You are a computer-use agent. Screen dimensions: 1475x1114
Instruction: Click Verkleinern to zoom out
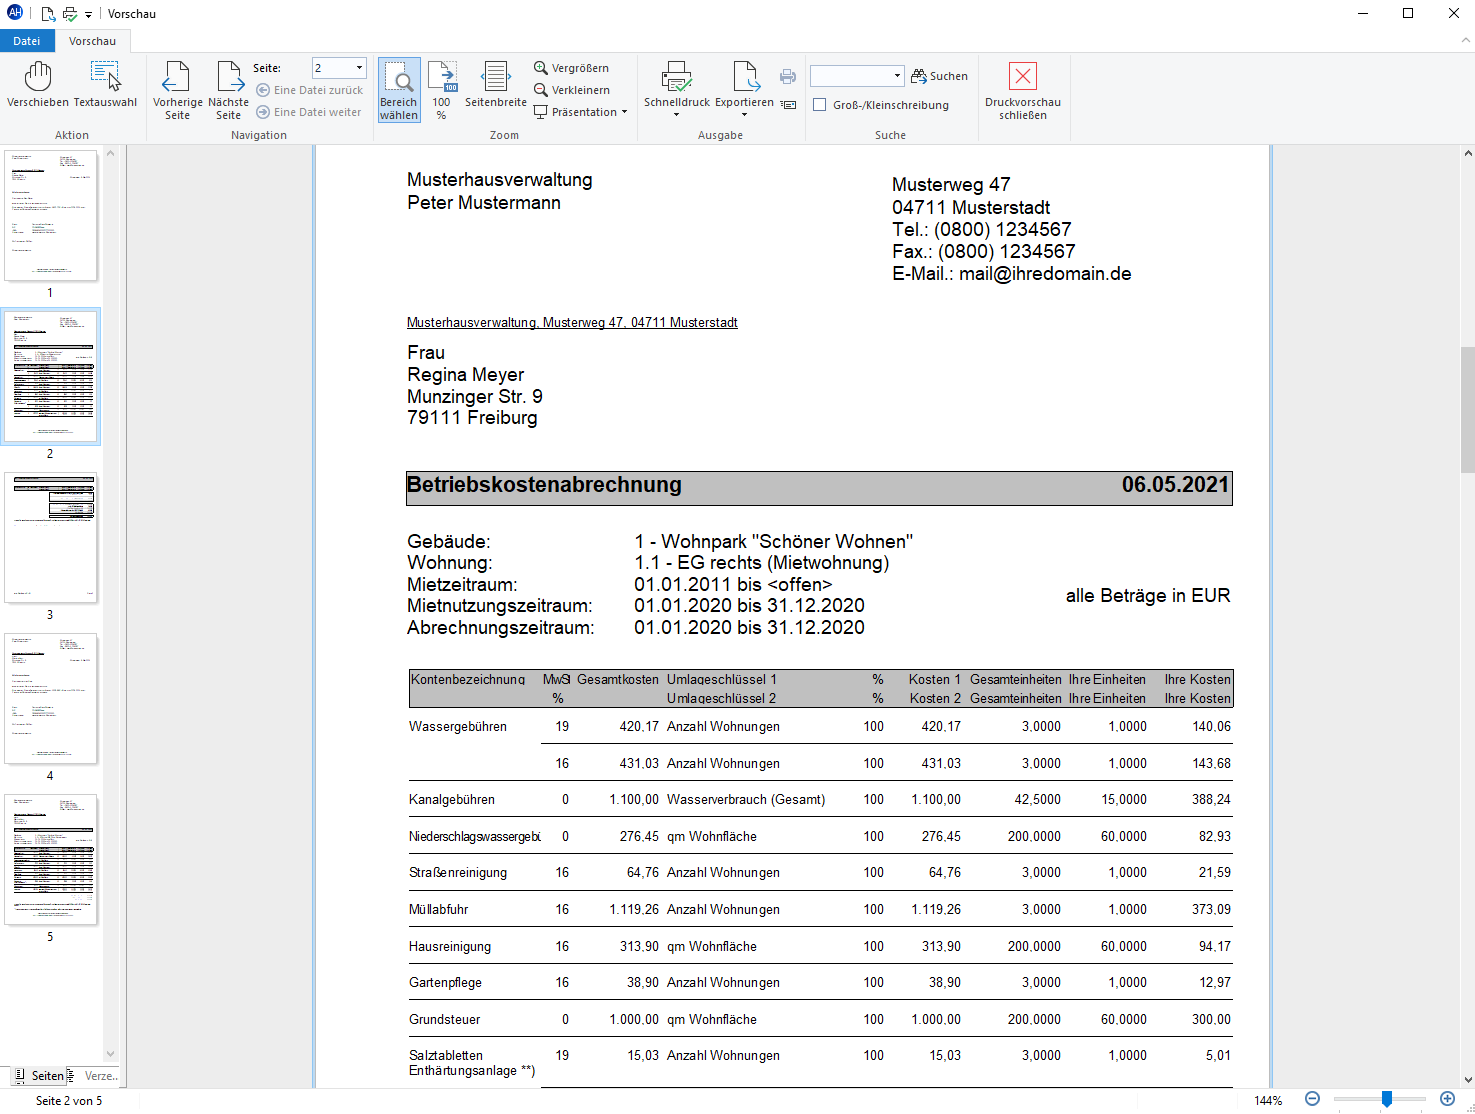click(572, 90)
